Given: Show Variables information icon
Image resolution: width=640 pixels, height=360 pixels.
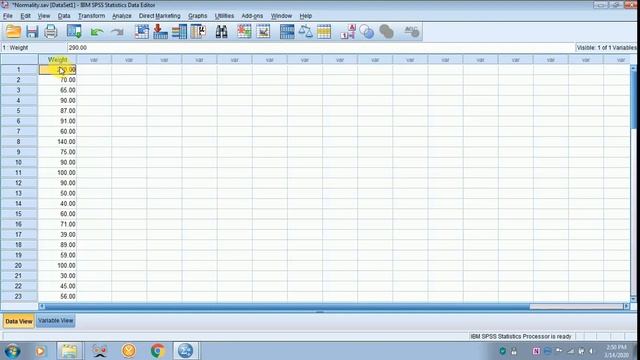Looking at the screenshot, I should point(179,32).
